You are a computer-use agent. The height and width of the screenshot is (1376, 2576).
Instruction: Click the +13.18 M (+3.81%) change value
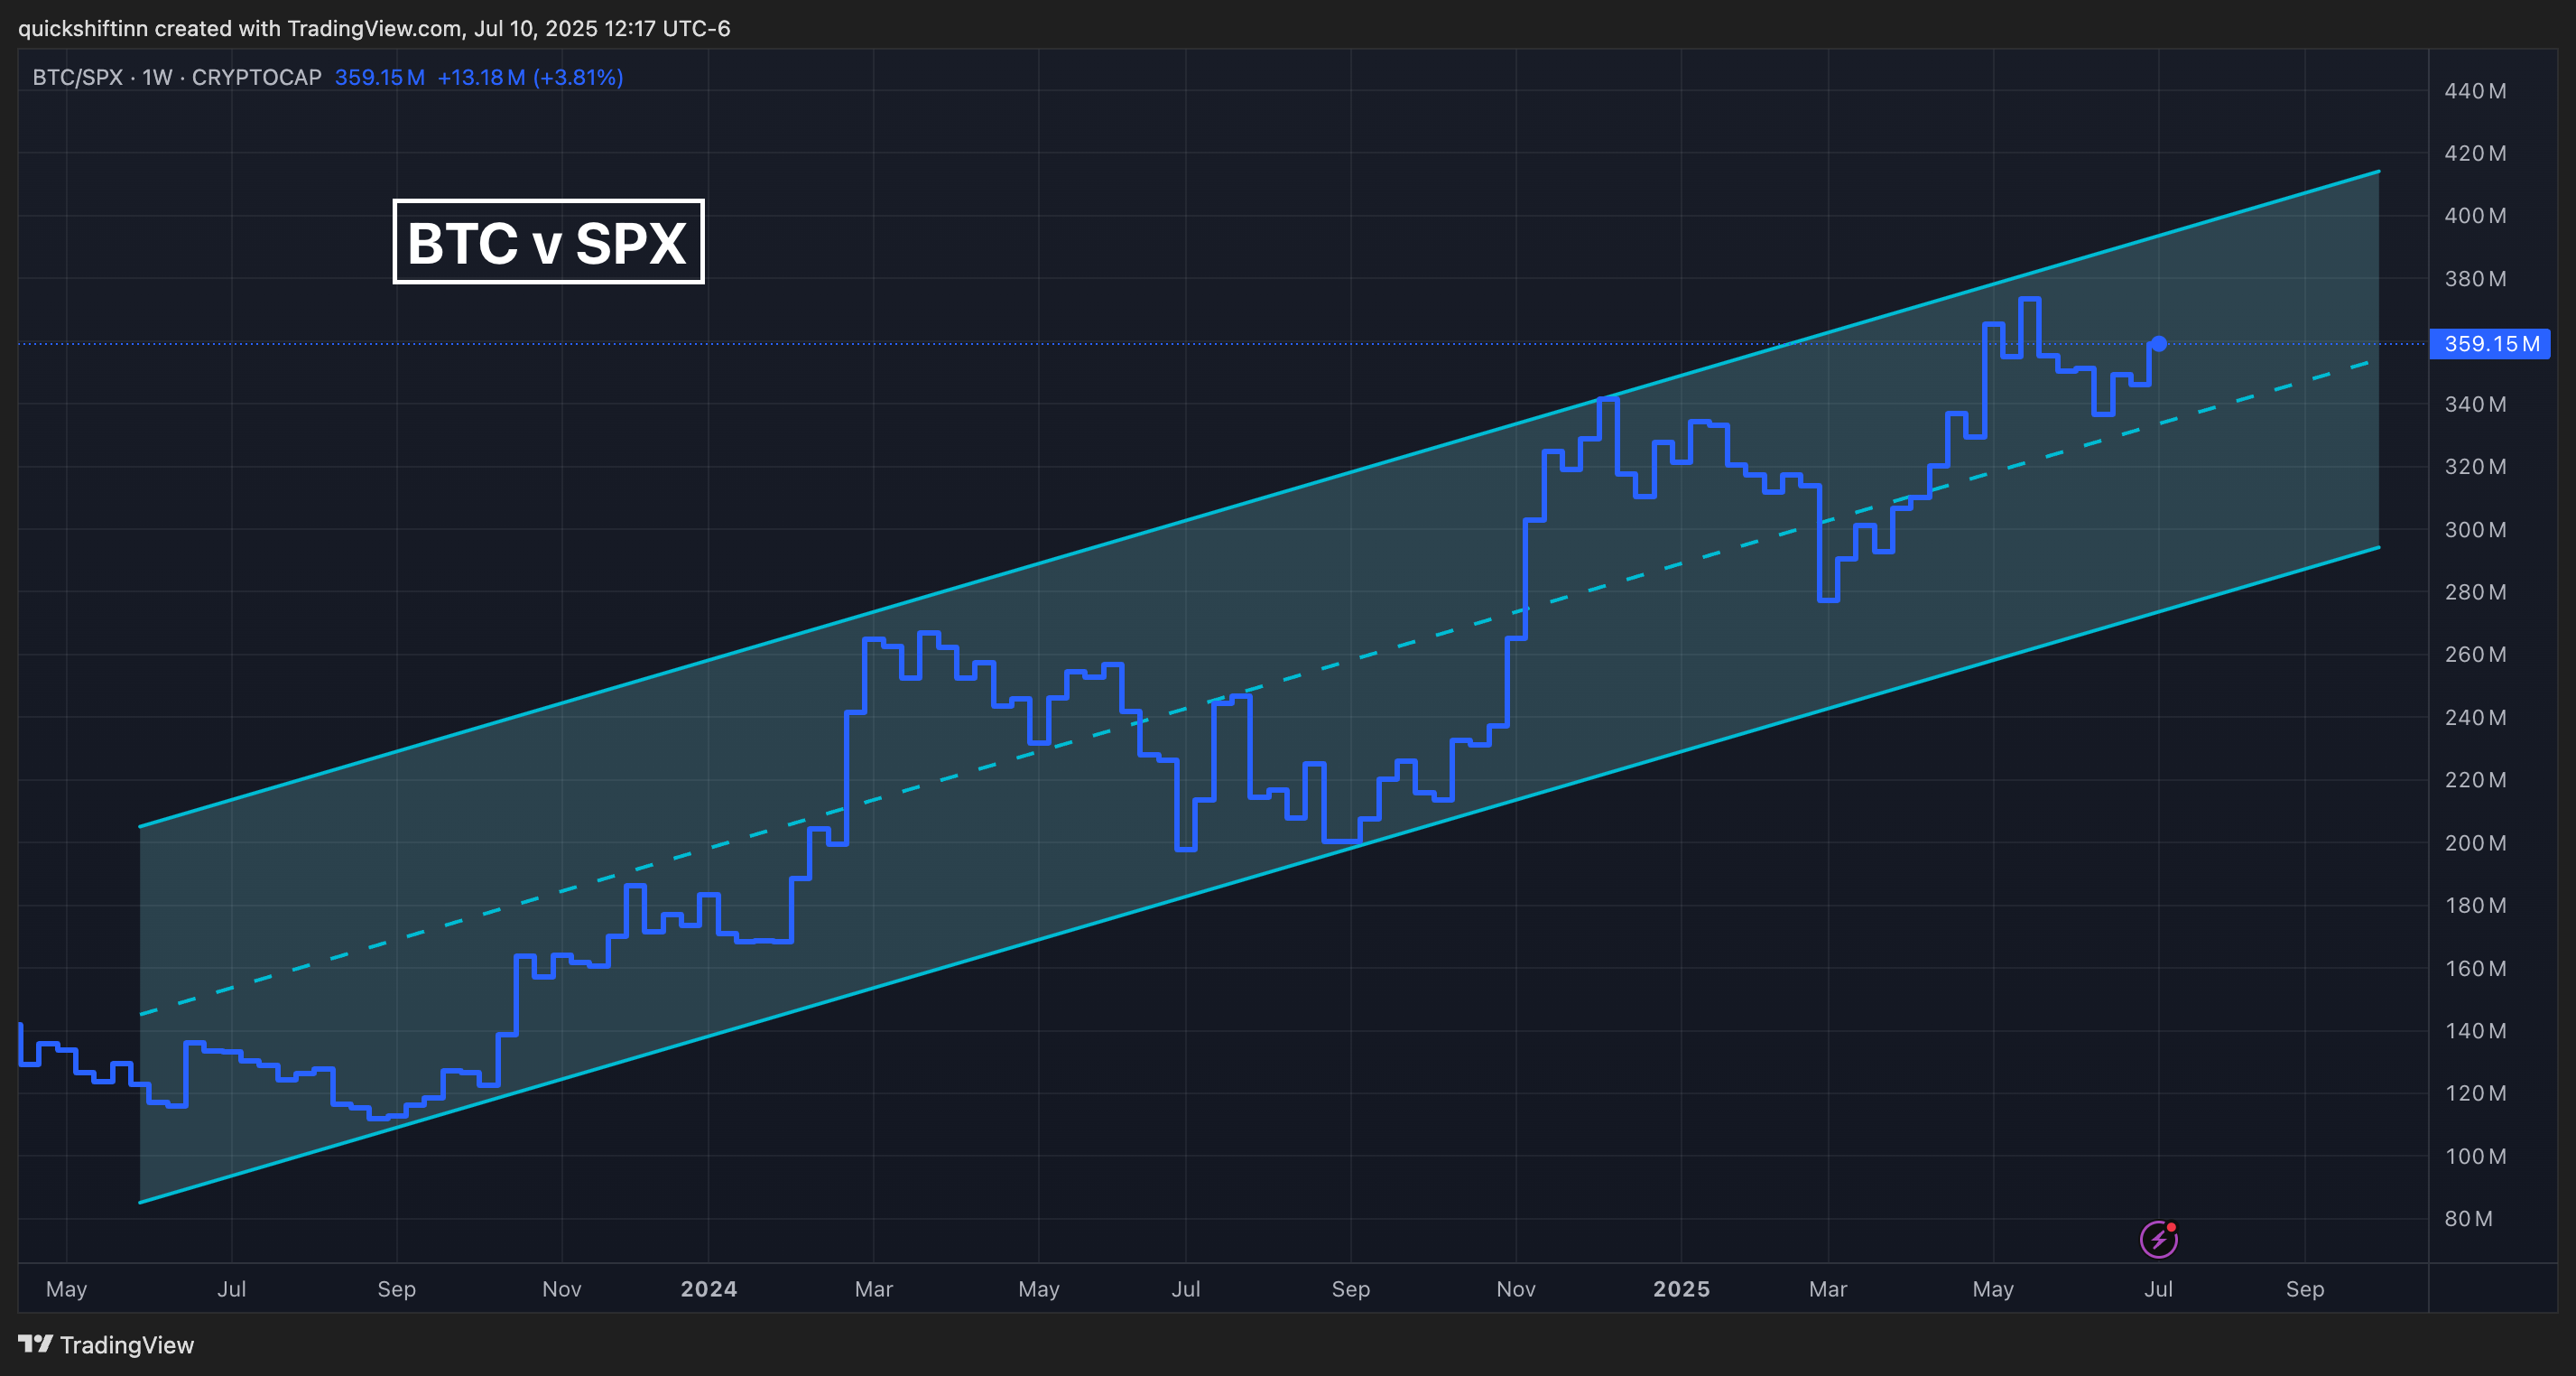[x=530, y=77]
